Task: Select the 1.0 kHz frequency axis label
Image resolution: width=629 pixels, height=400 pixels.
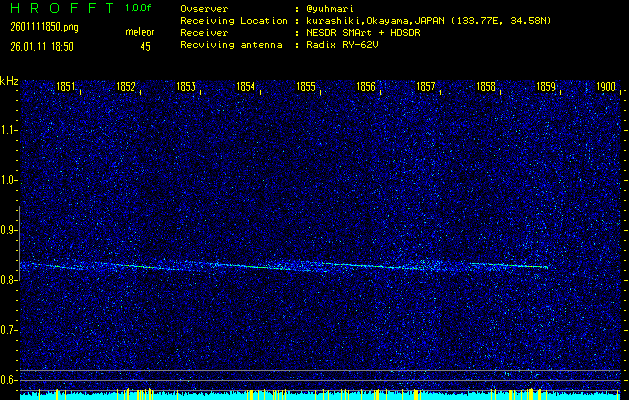Action: coord(9,180)
